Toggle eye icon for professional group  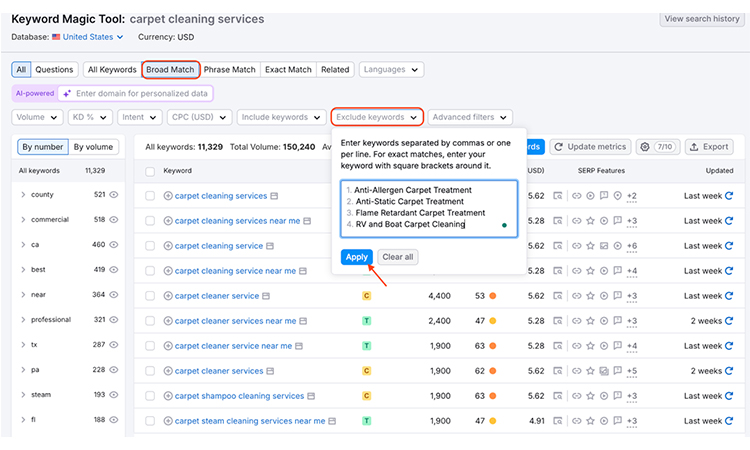[113, 319]
